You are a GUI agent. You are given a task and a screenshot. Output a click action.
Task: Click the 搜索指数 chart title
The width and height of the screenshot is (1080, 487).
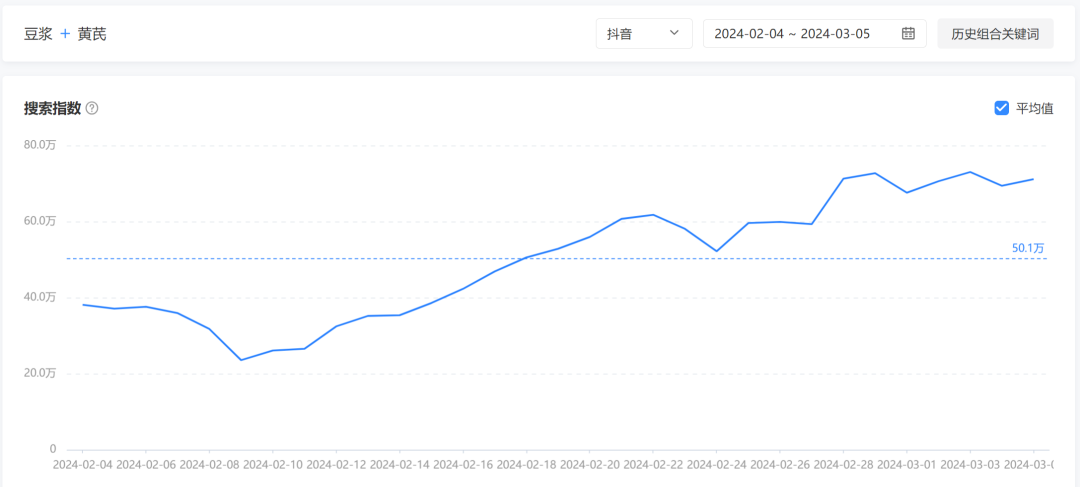52,108
